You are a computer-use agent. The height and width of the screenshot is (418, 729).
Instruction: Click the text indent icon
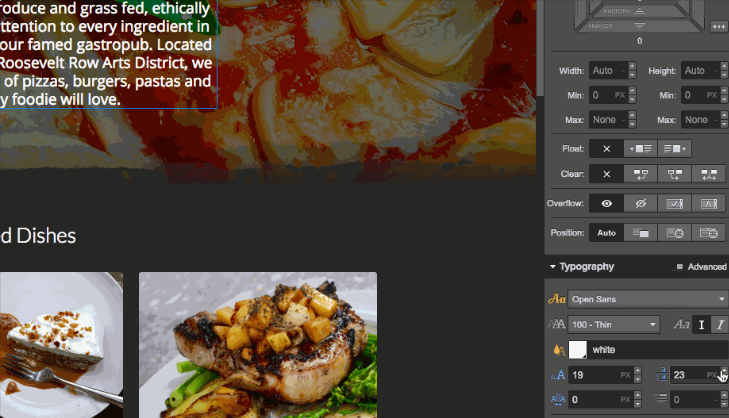click(660, 398)
